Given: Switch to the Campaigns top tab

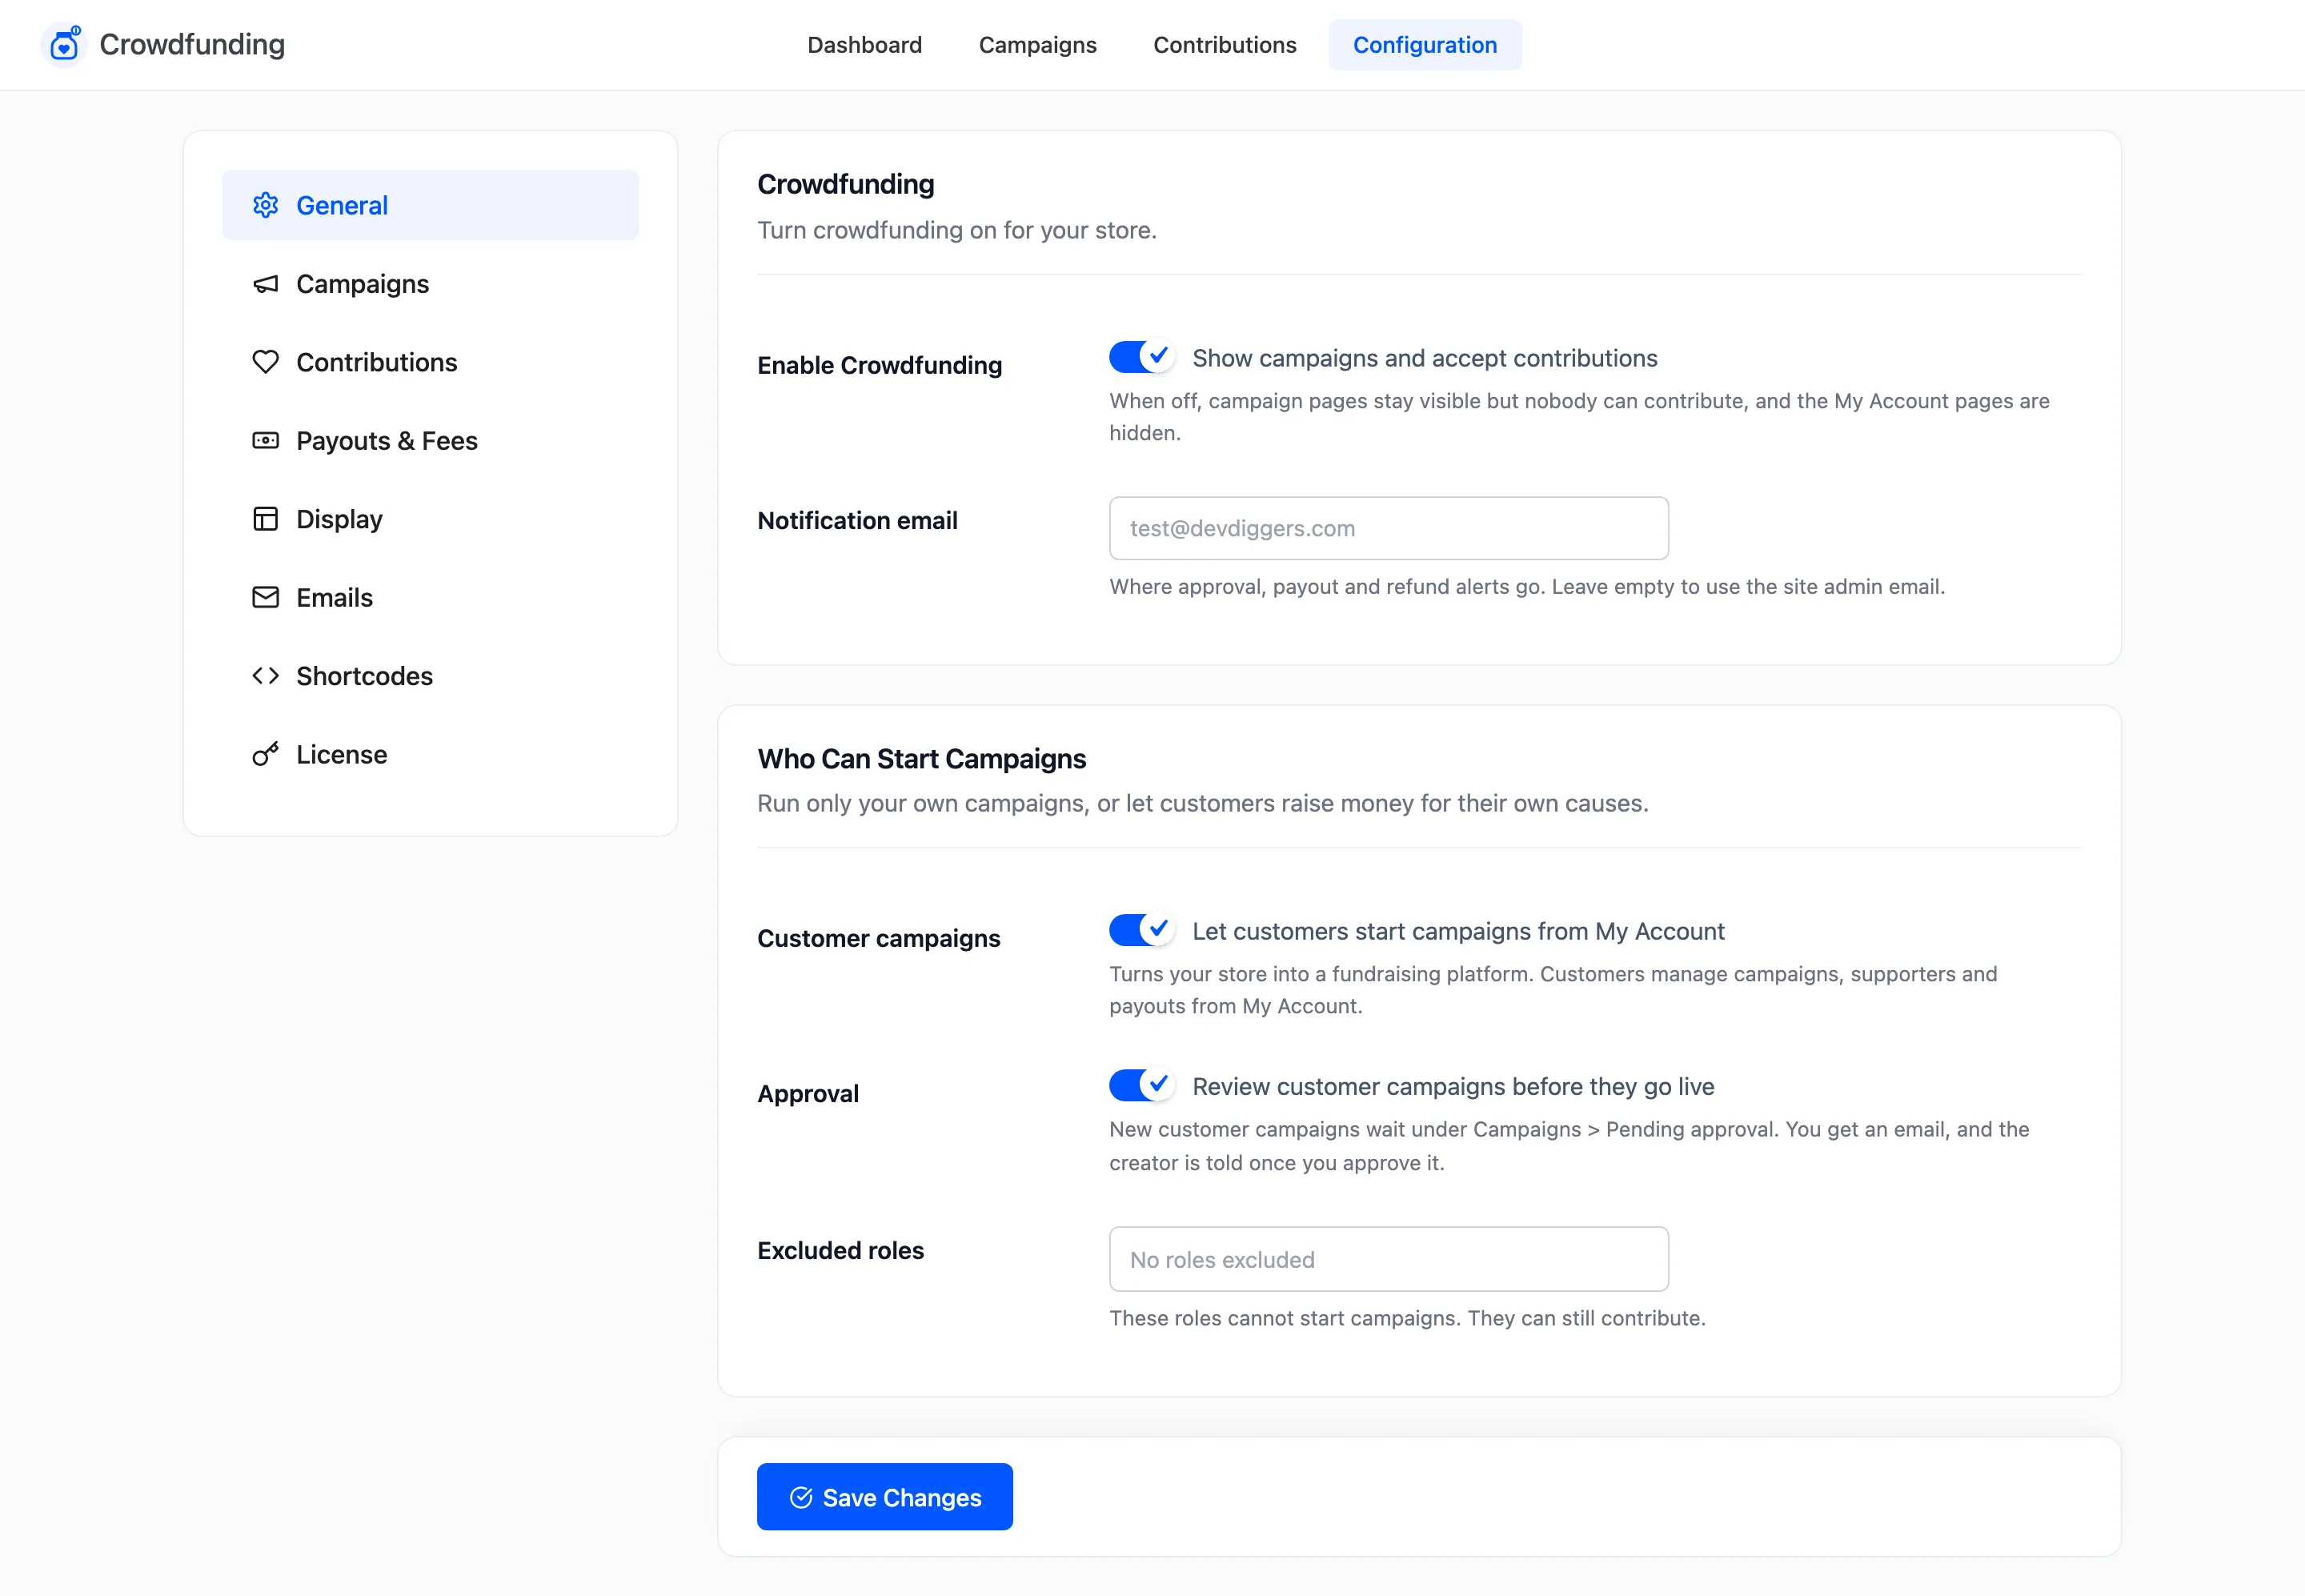Looking at the screenshot, I should coord(1037,45).
